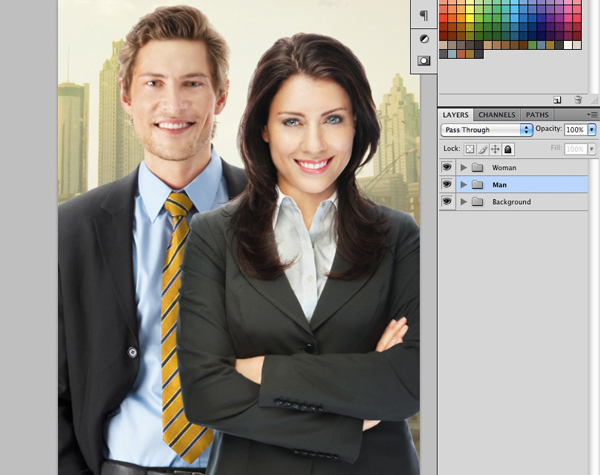This screenshot has width=600, height=475.
Task: Open the Opacity slider dropdown arrow
Action: [x=592, y=130]
